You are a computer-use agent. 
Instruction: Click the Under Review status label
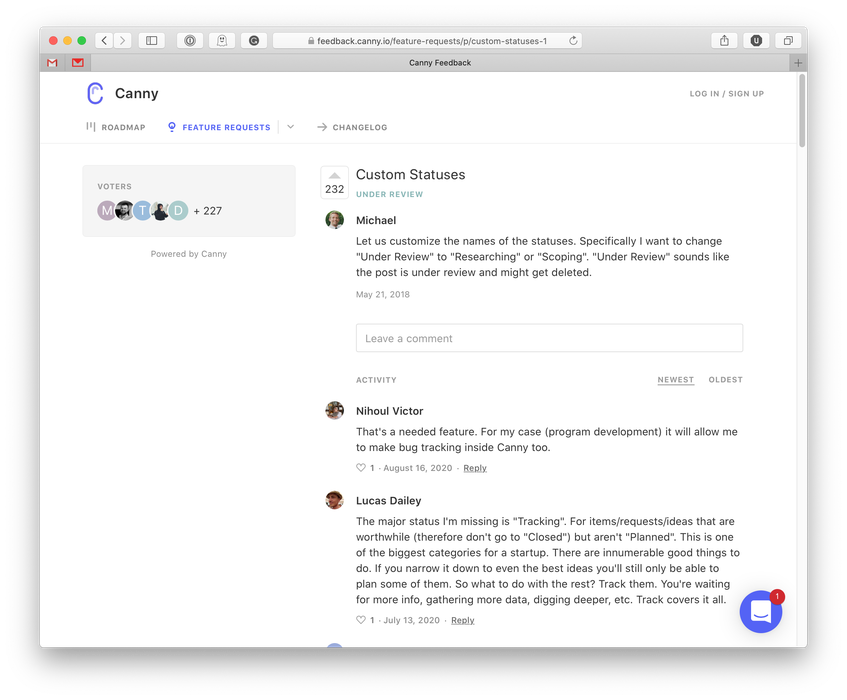point(389,194)
